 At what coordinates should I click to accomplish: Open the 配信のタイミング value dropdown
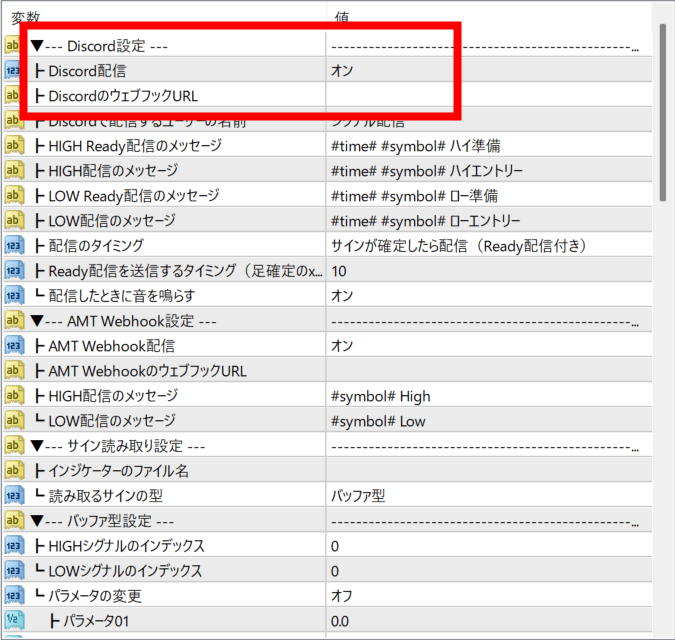click(458, 246)
